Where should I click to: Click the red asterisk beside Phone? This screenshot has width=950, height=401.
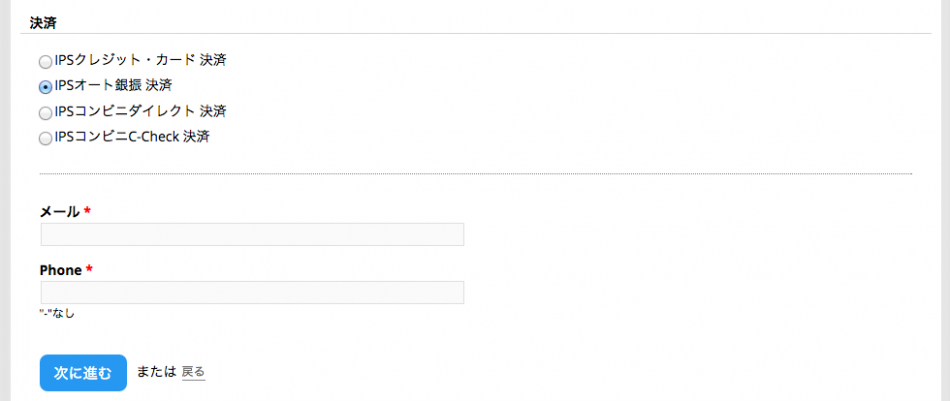click(x=89, y=270)
